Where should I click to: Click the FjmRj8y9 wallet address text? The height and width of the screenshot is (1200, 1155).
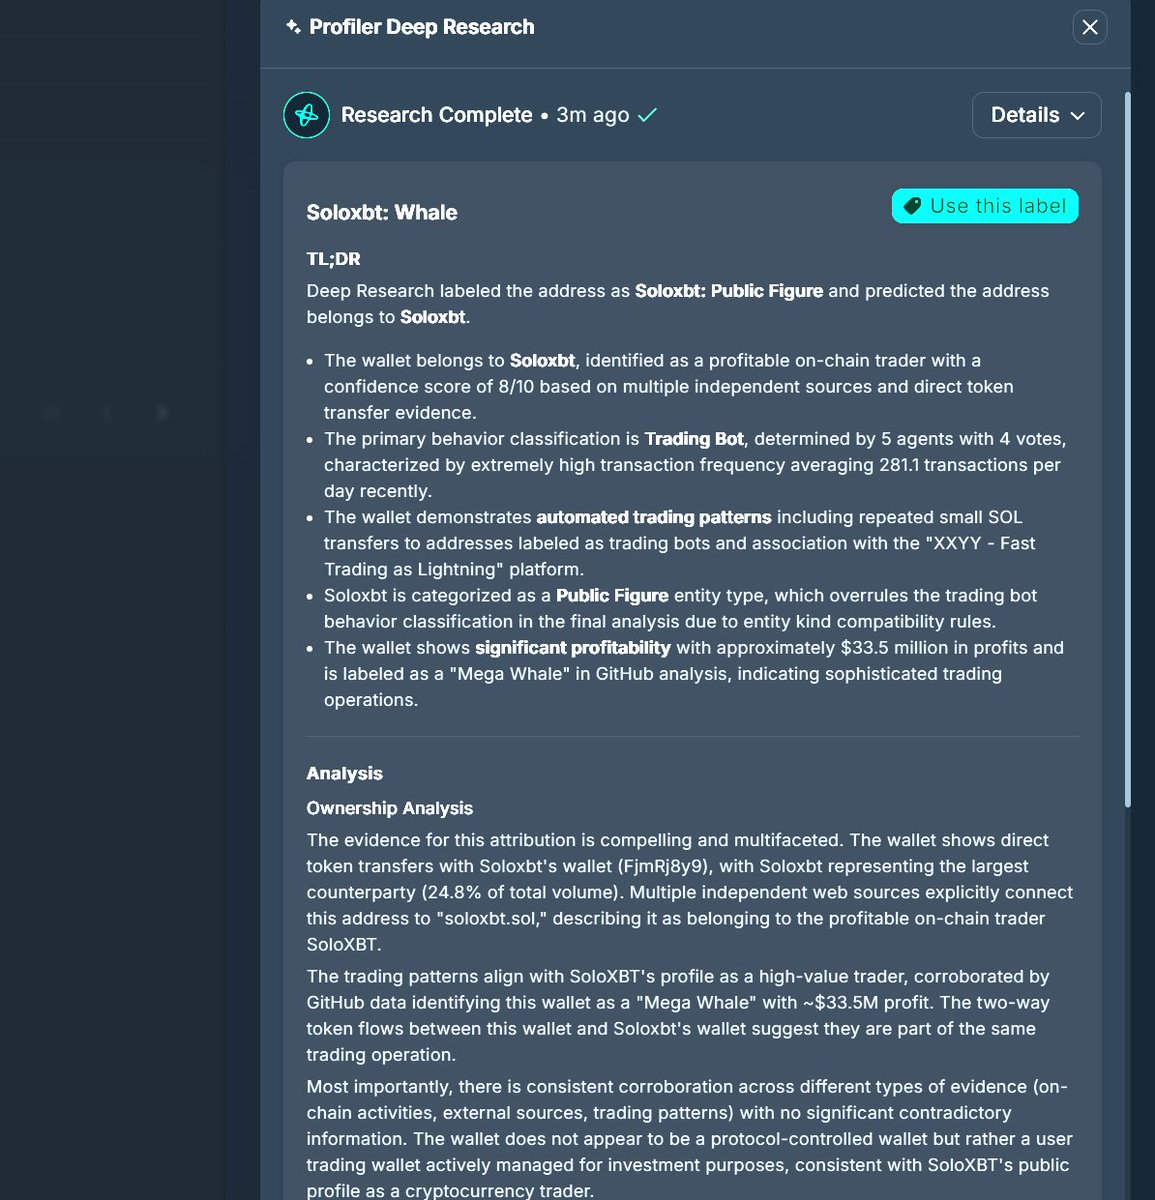665,866
